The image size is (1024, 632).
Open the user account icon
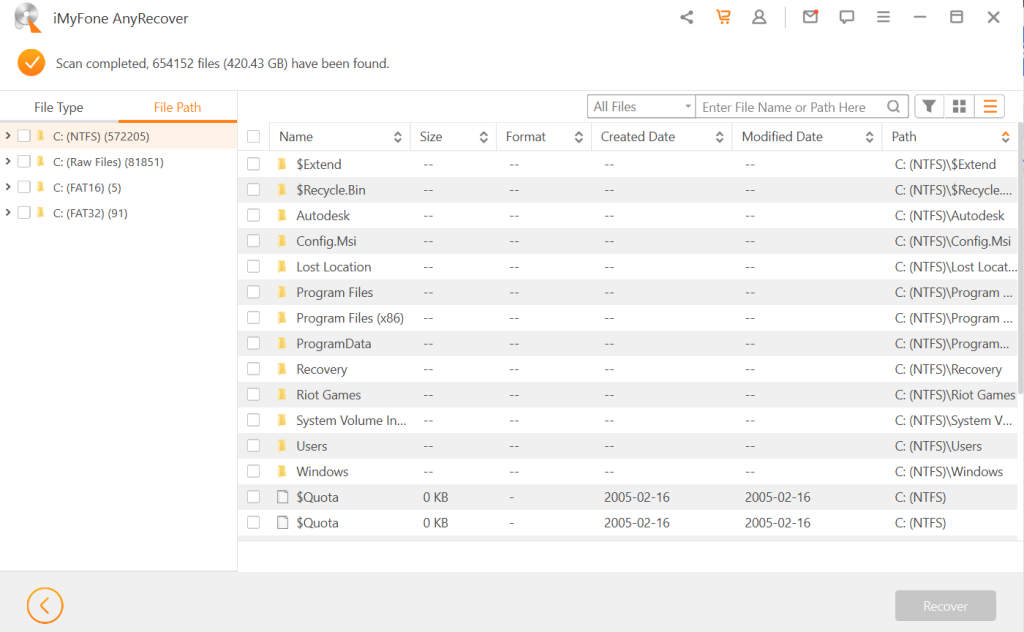pyautogui.click(x=759, y=17)
